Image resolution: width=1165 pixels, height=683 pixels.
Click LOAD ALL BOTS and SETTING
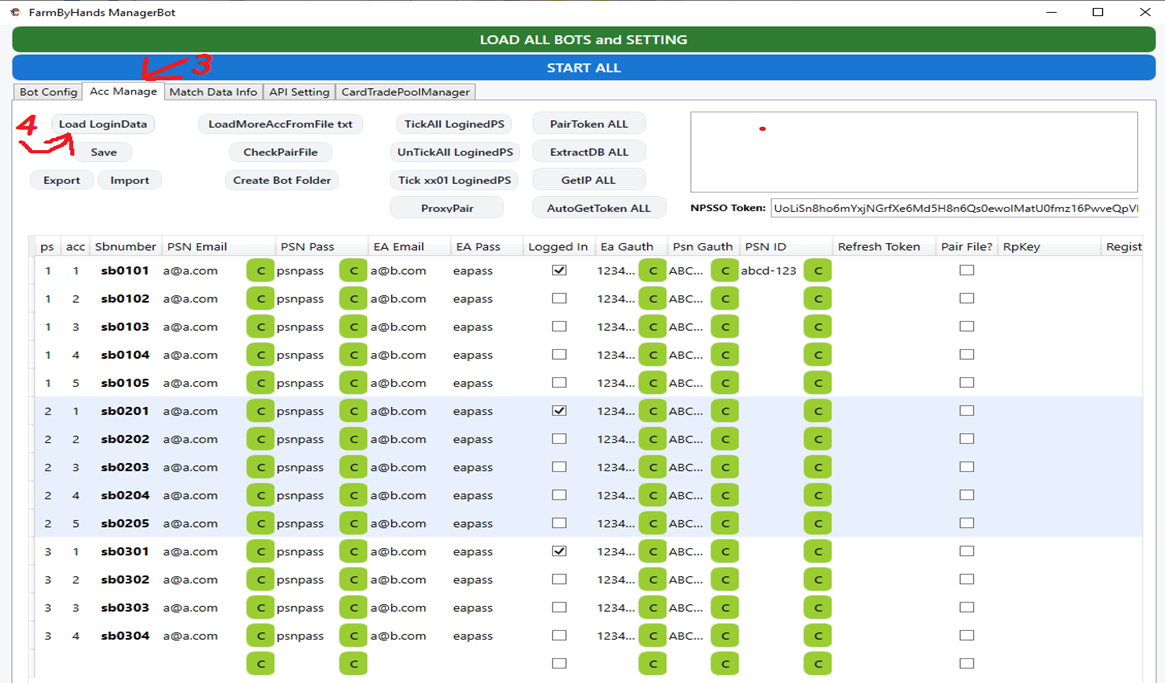[x=583, y=39]
